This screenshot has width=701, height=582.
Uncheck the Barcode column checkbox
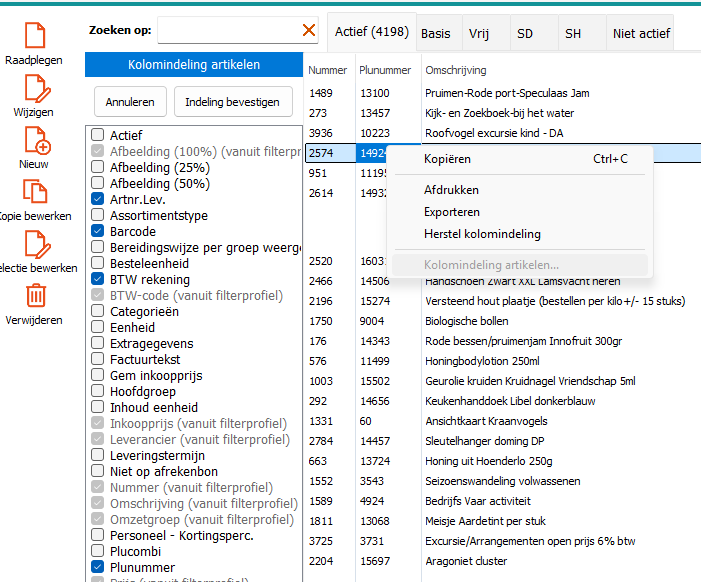pos(98,231)
